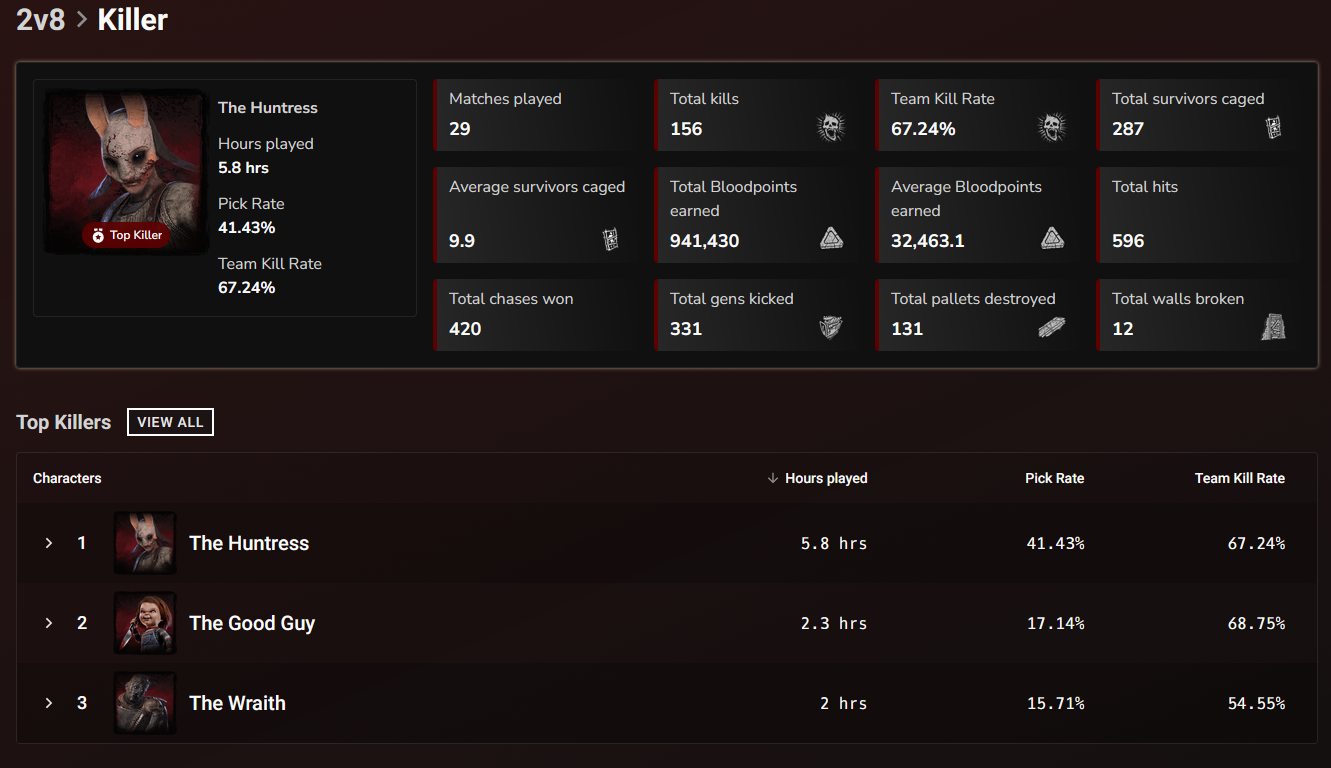Expand The Good Guy row chevron

point(48,623)
